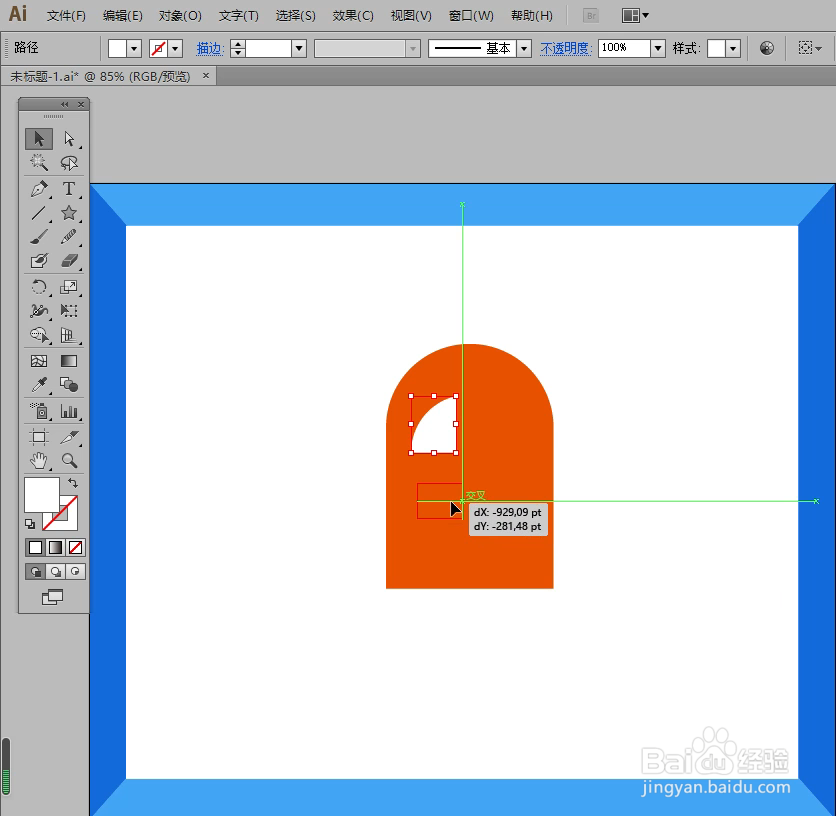The height and width of the screenshot is (816, 836).
Task: Open 描边 stroke panel link
Action: (209, 49)
